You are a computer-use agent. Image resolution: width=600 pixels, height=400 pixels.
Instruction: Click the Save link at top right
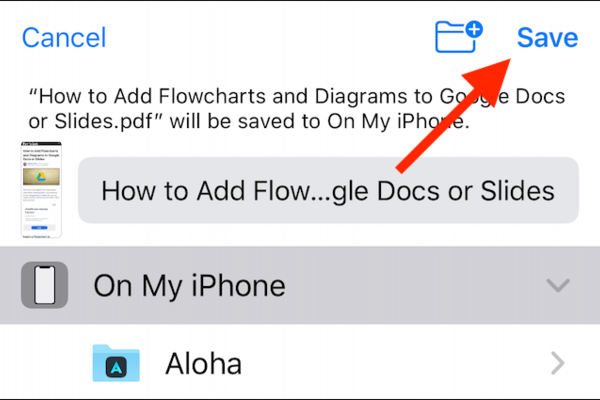click(547, 38)
